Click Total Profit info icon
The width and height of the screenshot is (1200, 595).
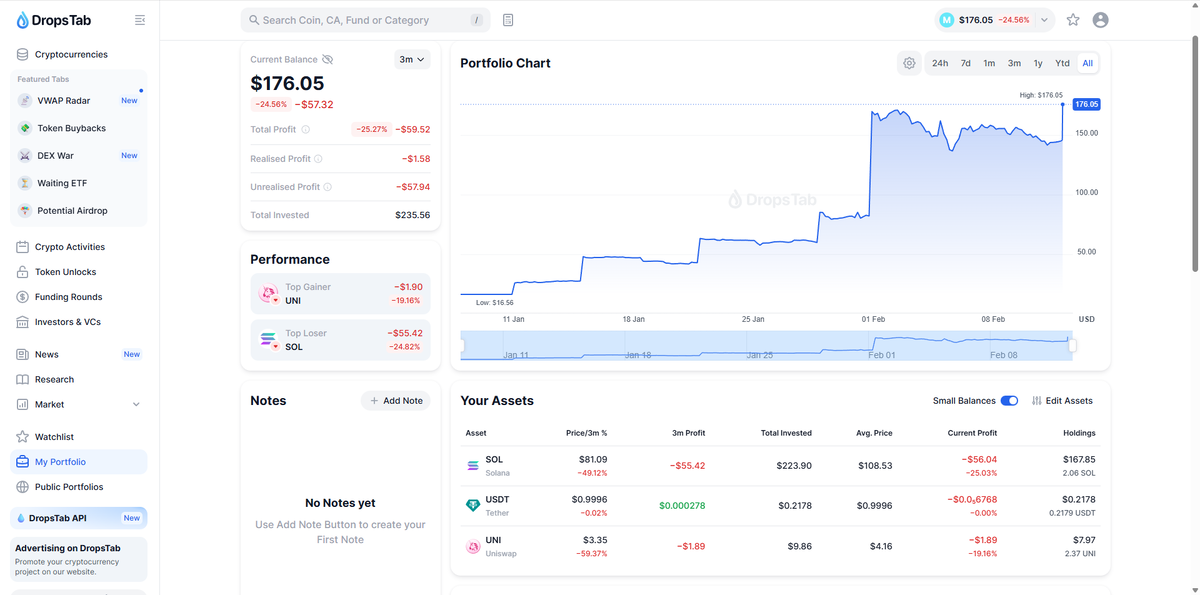pos(306,129)
